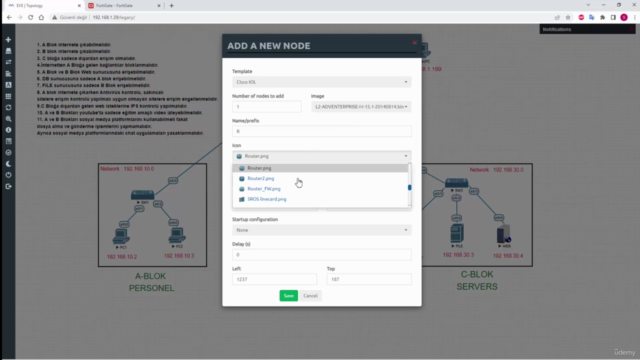Open a new browser tab
640x360 pixels.
(x=171, y=6)
